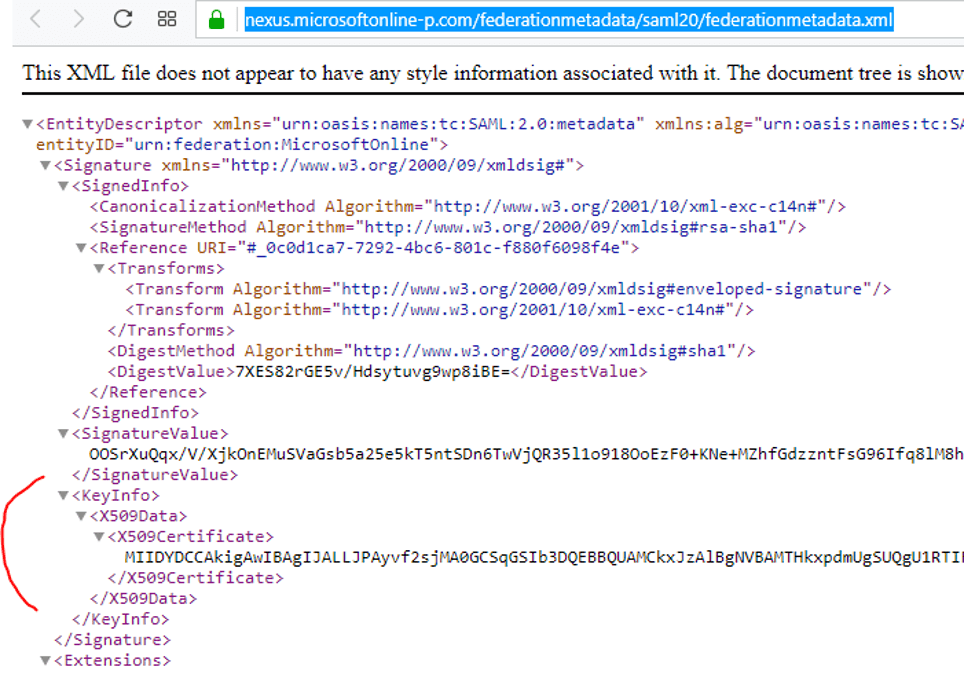Collapse the Transforms node

(99, 269)
